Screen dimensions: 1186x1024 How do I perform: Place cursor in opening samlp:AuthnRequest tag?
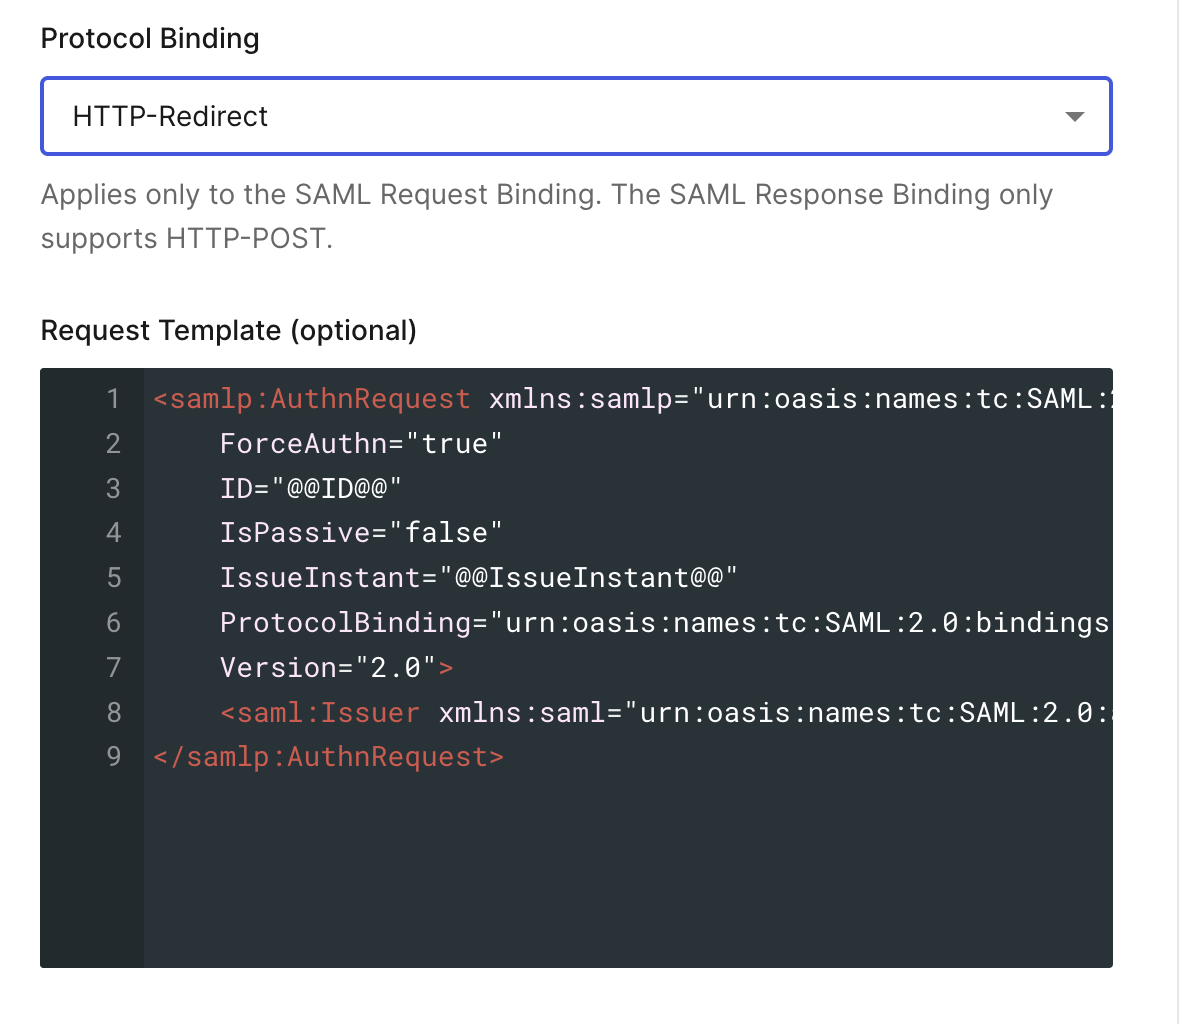click(312, 399)
